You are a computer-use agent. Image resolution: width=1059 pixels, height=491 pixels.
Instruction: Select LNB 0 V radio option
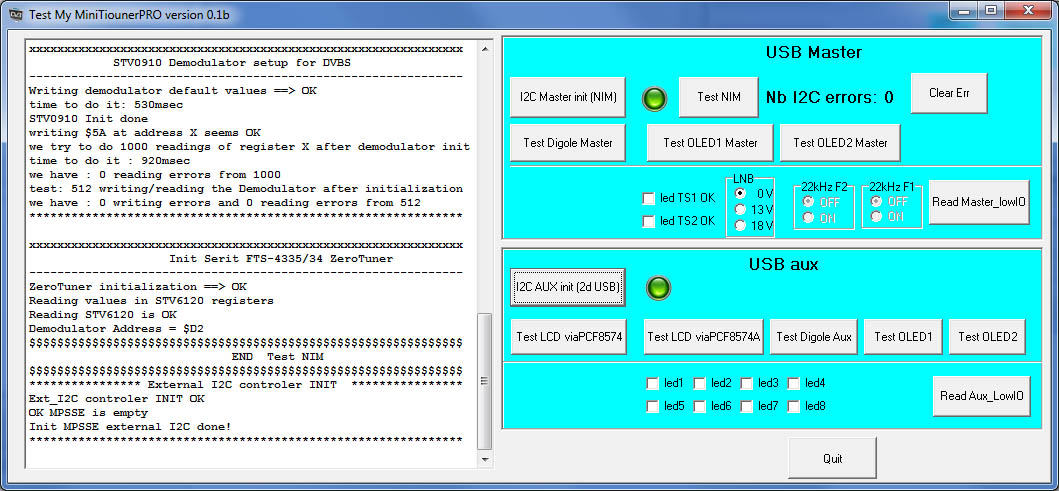click(741, 193)
